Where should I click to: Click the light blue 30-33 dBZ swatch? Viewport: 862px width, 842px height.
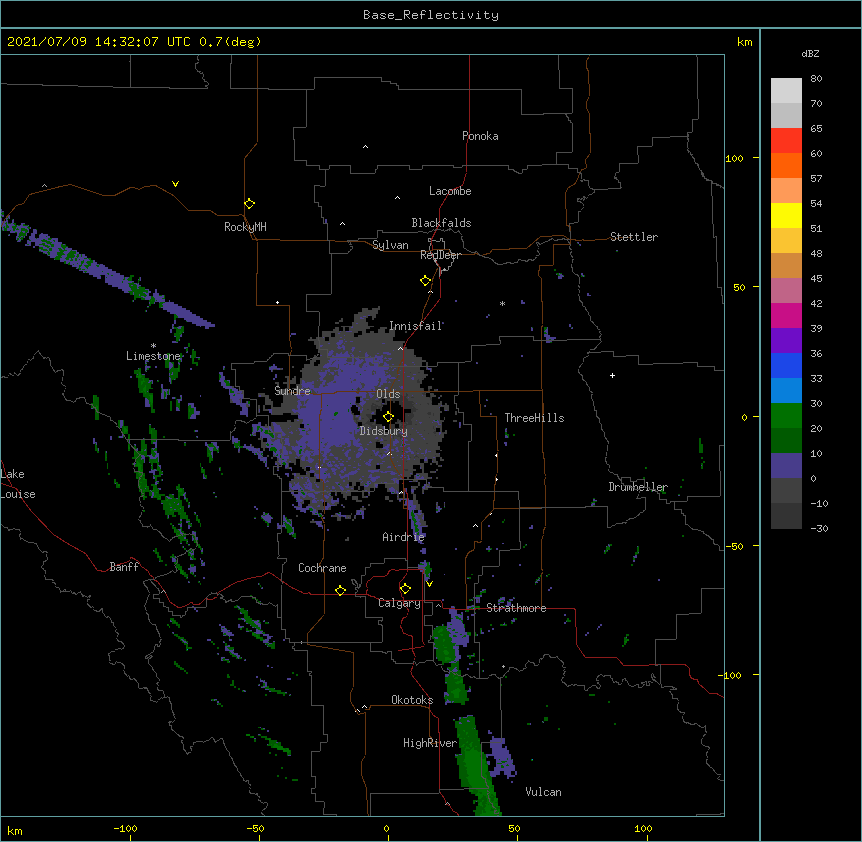tap(786, 391)
